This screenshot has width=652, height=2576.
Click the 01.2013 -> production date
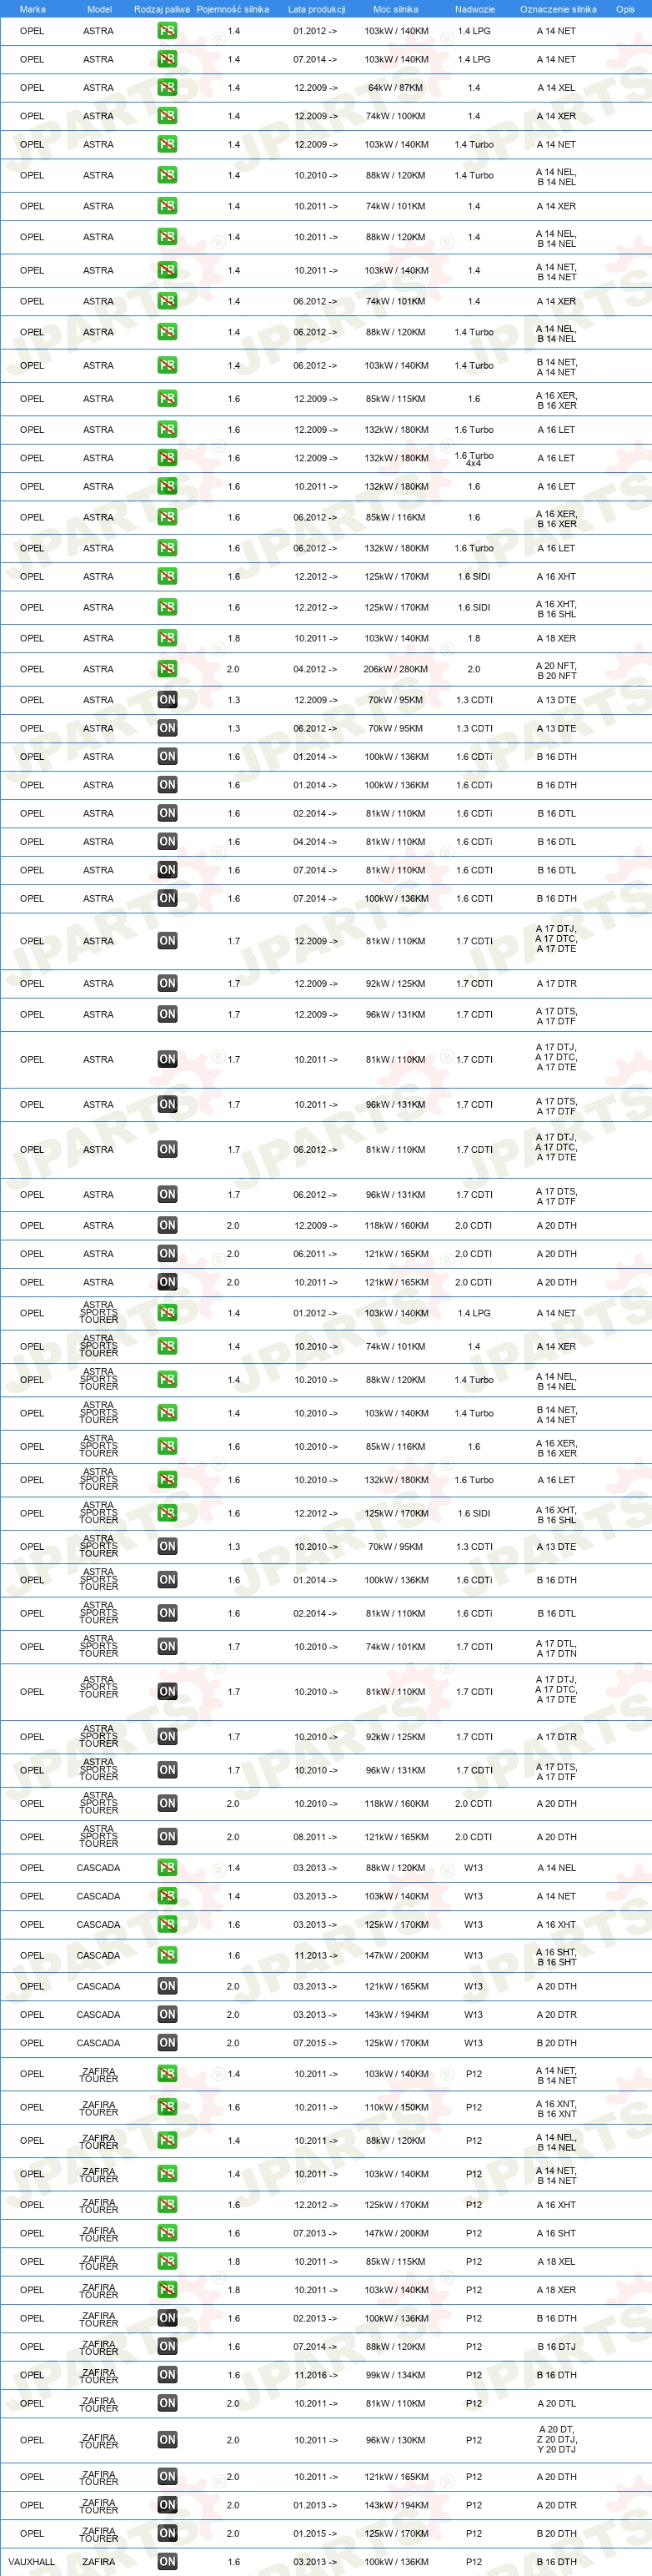click(x=316, y=2505)
